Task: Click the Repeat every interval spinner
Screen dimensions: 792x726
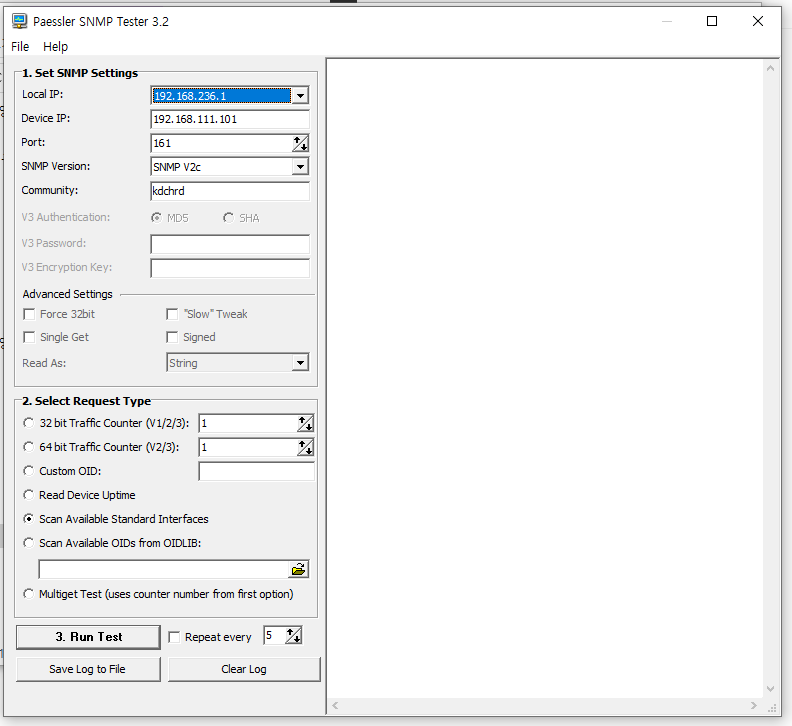Action: (x=293, y=636)
